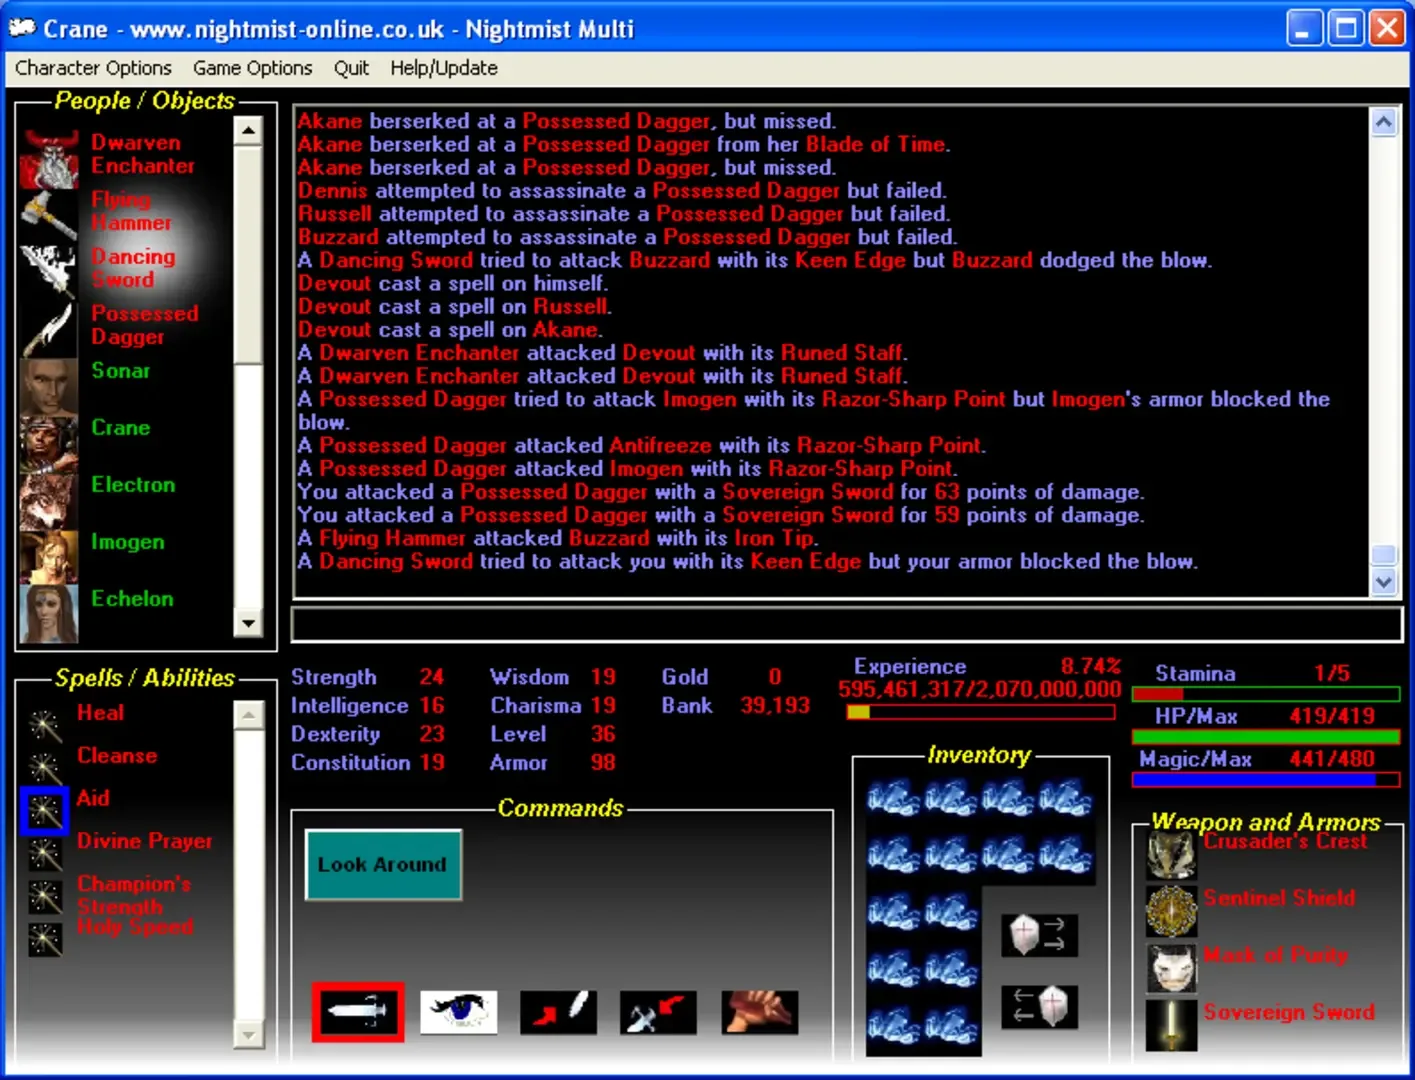1415x1080 pixels.
Task: Click the fist command icon
Action: tap(759, 1012)
